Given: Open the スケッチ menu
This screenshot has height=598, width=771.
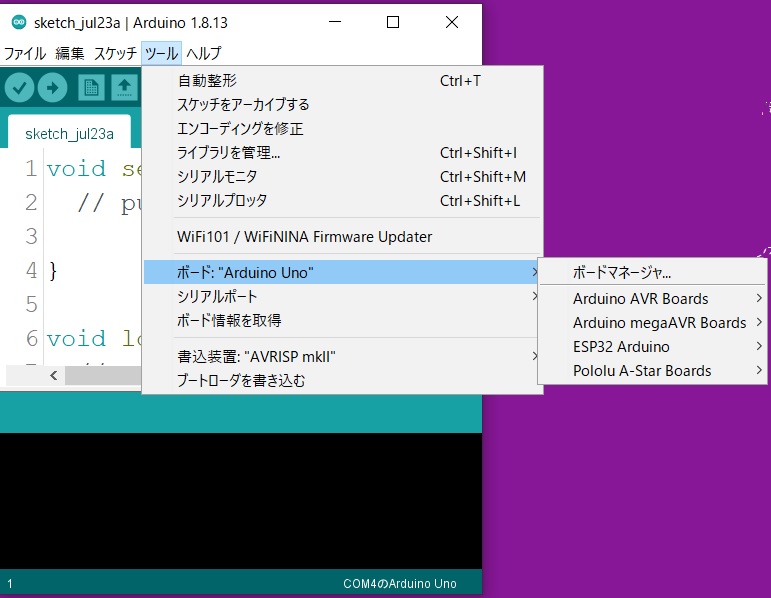Looking at the screenshot, I should [115, 53].
